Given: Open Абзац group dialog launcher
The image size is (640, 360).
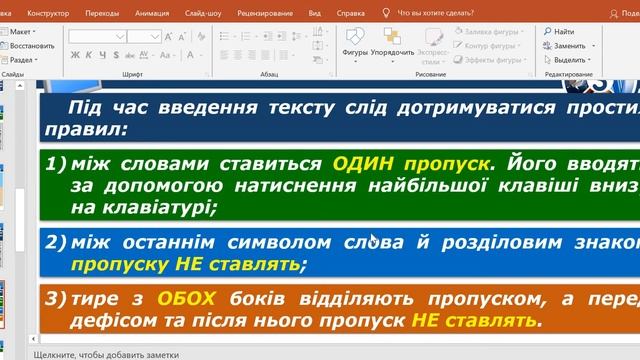Looking at the screenshot, I should pyautogui.click(x=331, y=75).
